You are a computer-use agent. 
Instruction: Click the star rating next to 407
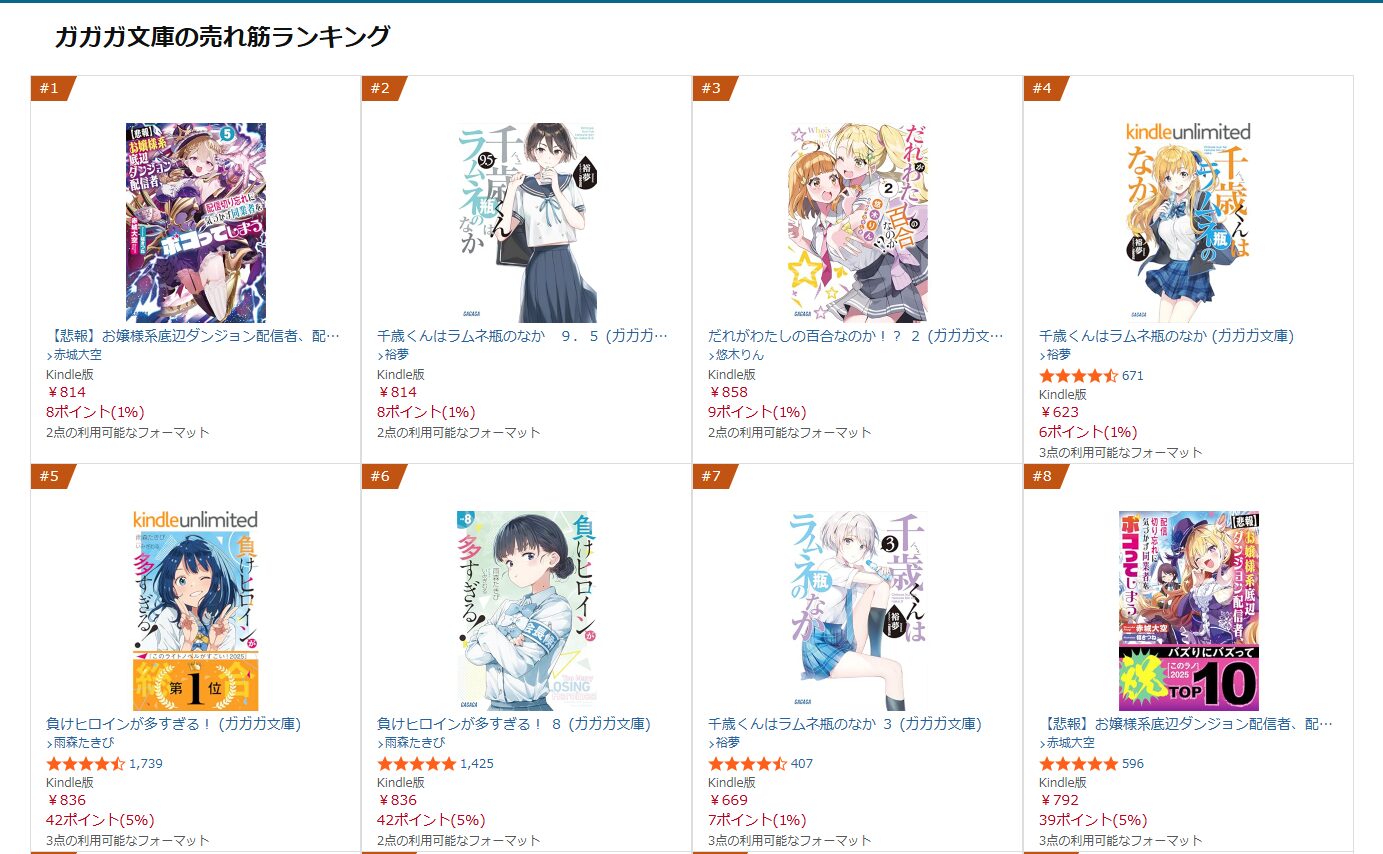click(747, 764)
